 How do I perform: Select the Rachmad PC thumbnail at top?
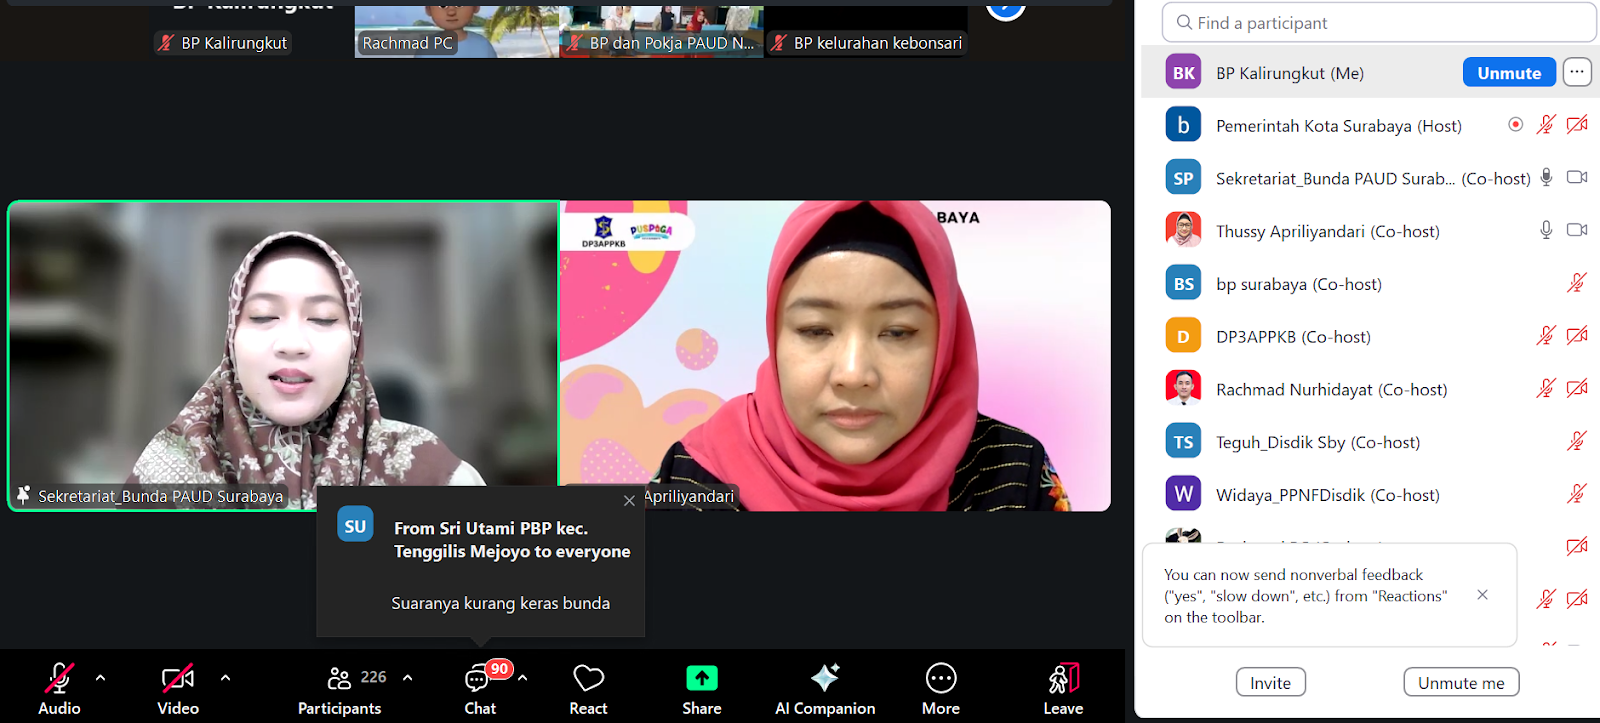(x=457, y=30)
